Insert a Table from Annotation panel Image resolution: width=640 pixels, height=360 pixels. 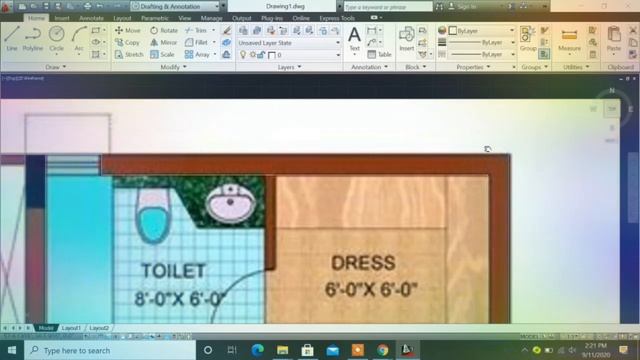(x=379, y=54)
